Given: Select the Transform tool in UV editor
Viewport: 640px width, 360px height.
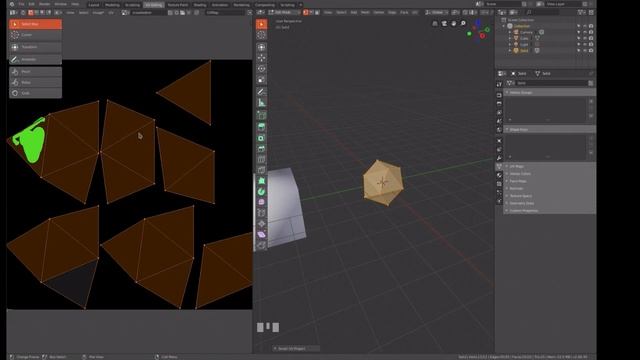Looking at the screenshot, I should click(x=36, y=47).
